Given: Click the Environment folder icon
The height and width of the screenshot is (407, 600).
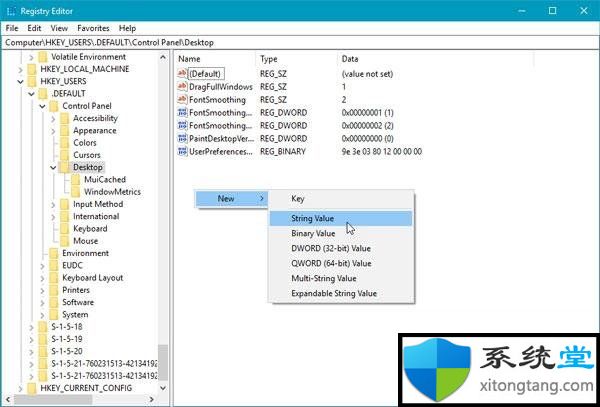Looking at the screenshot, I should tap(54, 253).
